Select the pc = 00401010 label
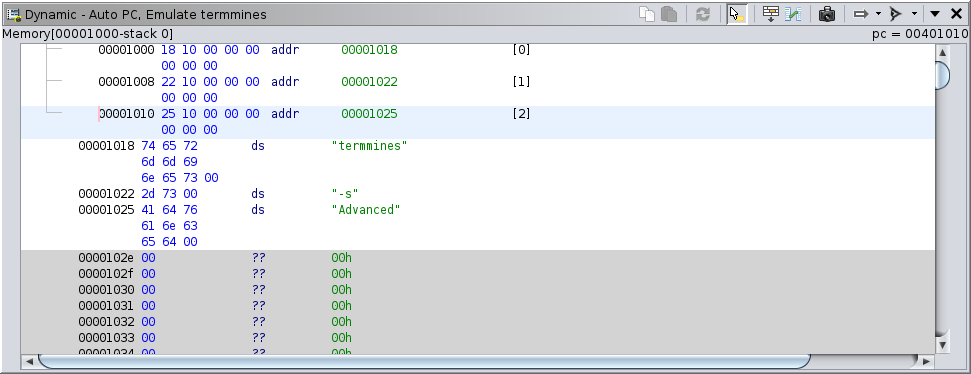 [920, 33]
